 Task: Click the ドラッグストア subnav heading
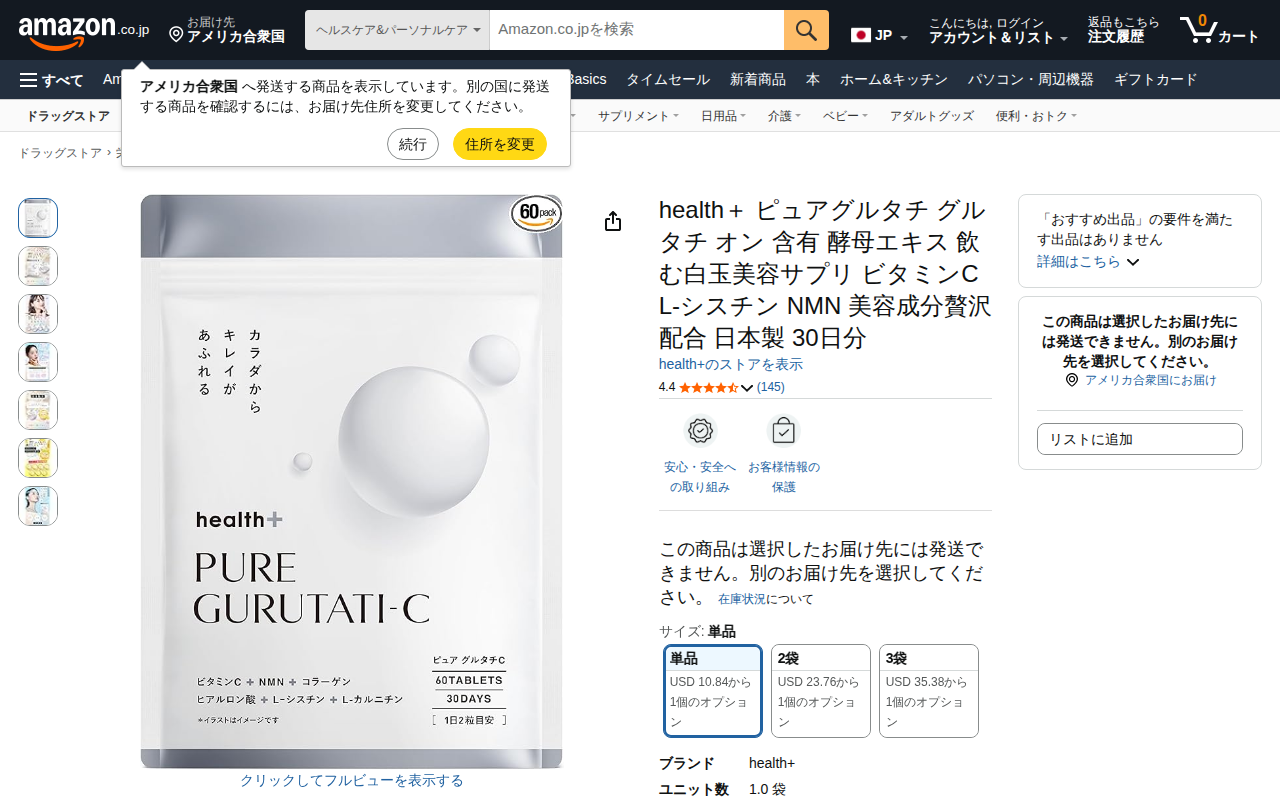pyautogui.click(x=68, y=116)
